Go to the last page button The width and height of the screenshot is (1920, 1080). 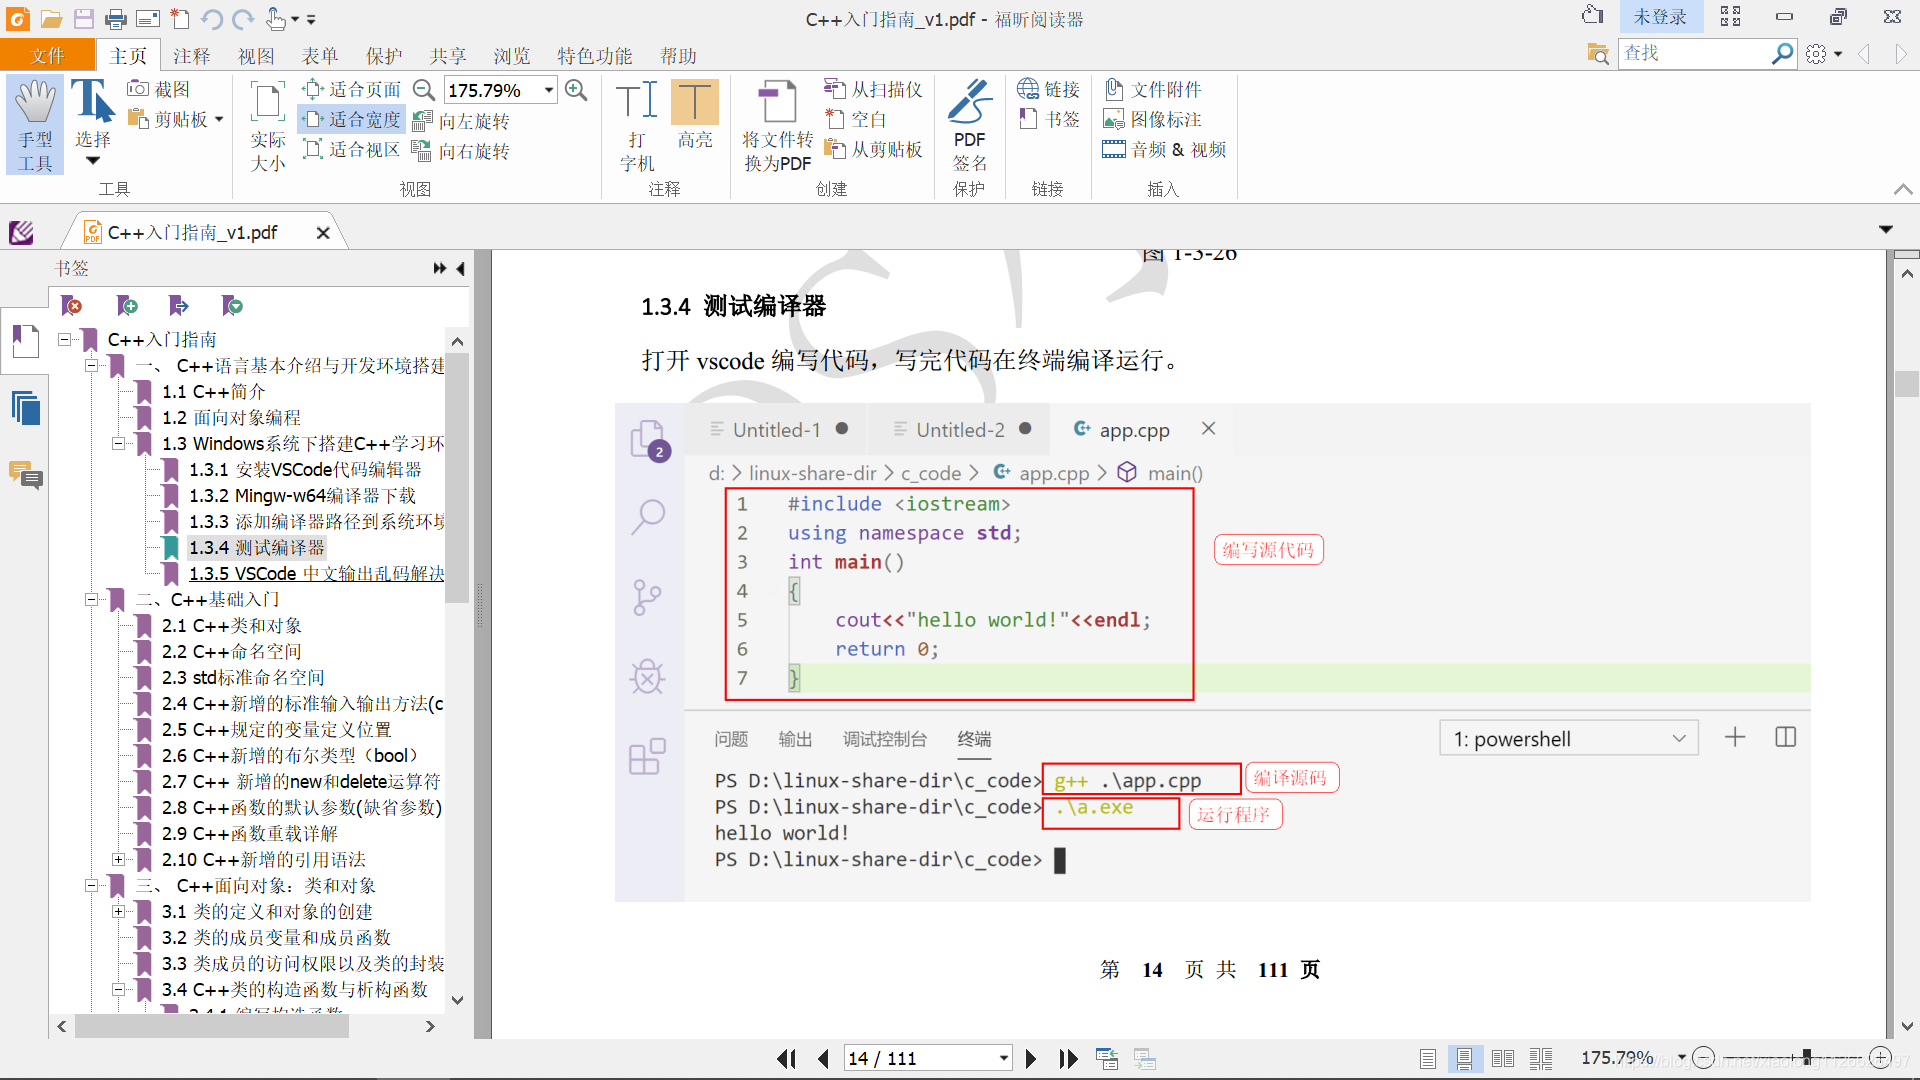pos(1068,1058)
